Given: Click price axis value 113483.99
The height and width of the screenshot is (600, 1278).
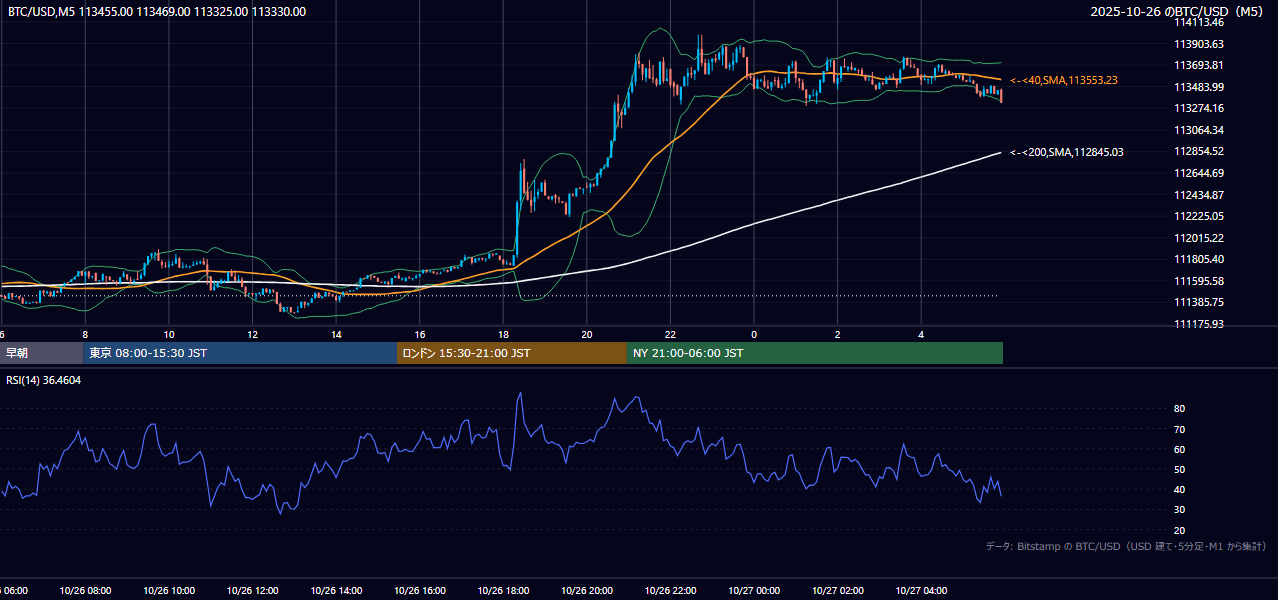Looking at the screenshot, I should point(1198,87).
